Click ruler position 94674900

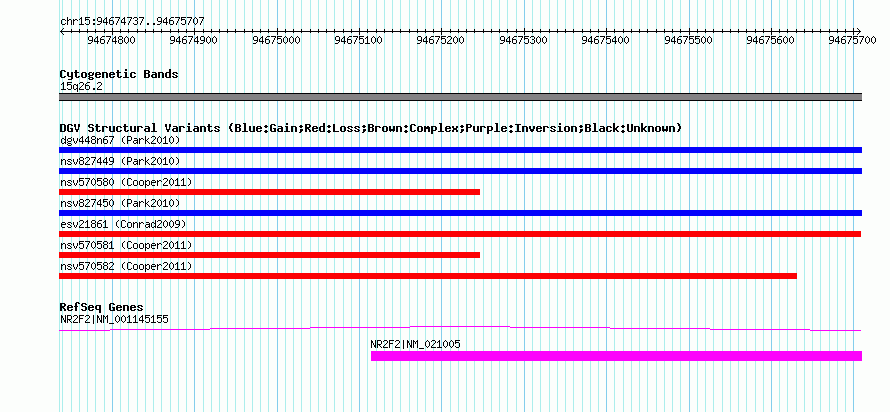[x=194, y=40]
